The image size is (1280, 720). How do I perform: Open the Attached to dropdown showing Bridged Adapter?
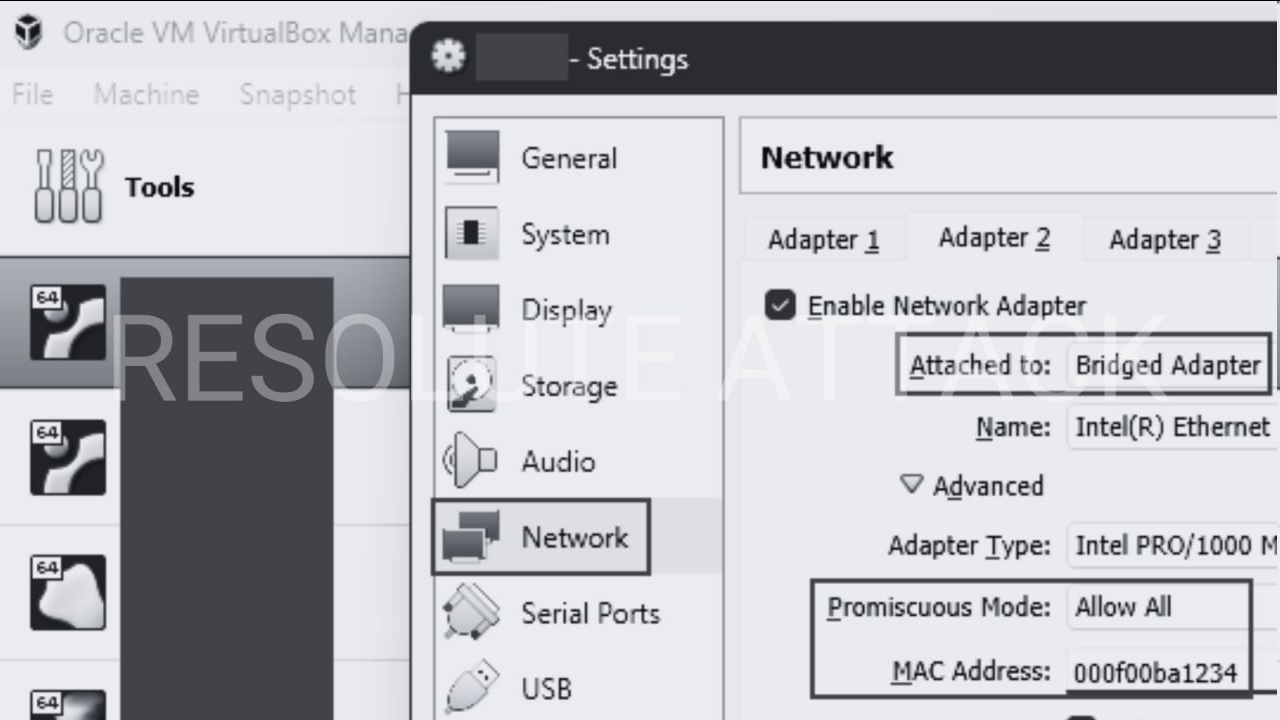[x=1172, y=365]
